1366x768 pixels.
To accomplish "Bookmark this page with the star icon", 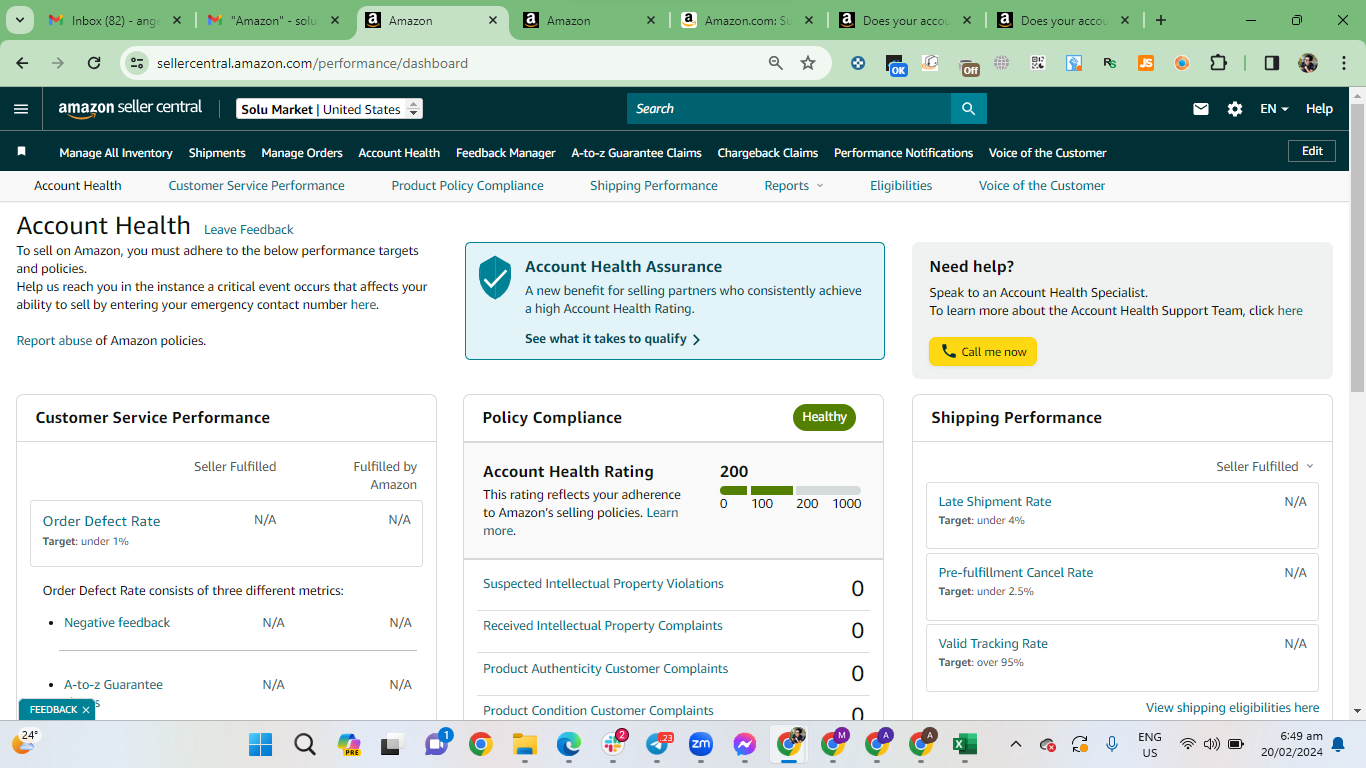I will (x=808, y=63).
